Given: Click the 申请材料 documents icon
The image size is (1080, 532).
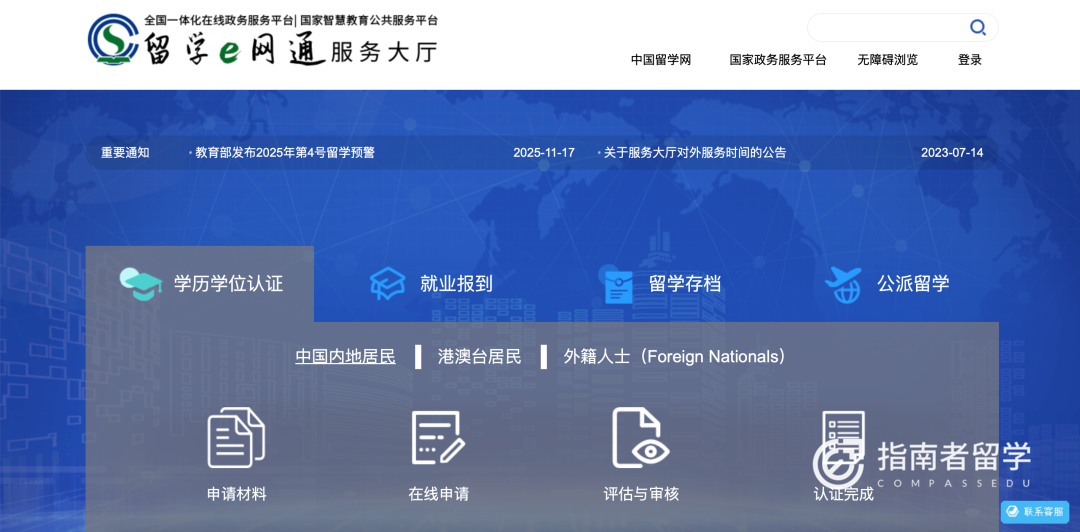Looking at the screenshot, I should click(x=236, y=438).
